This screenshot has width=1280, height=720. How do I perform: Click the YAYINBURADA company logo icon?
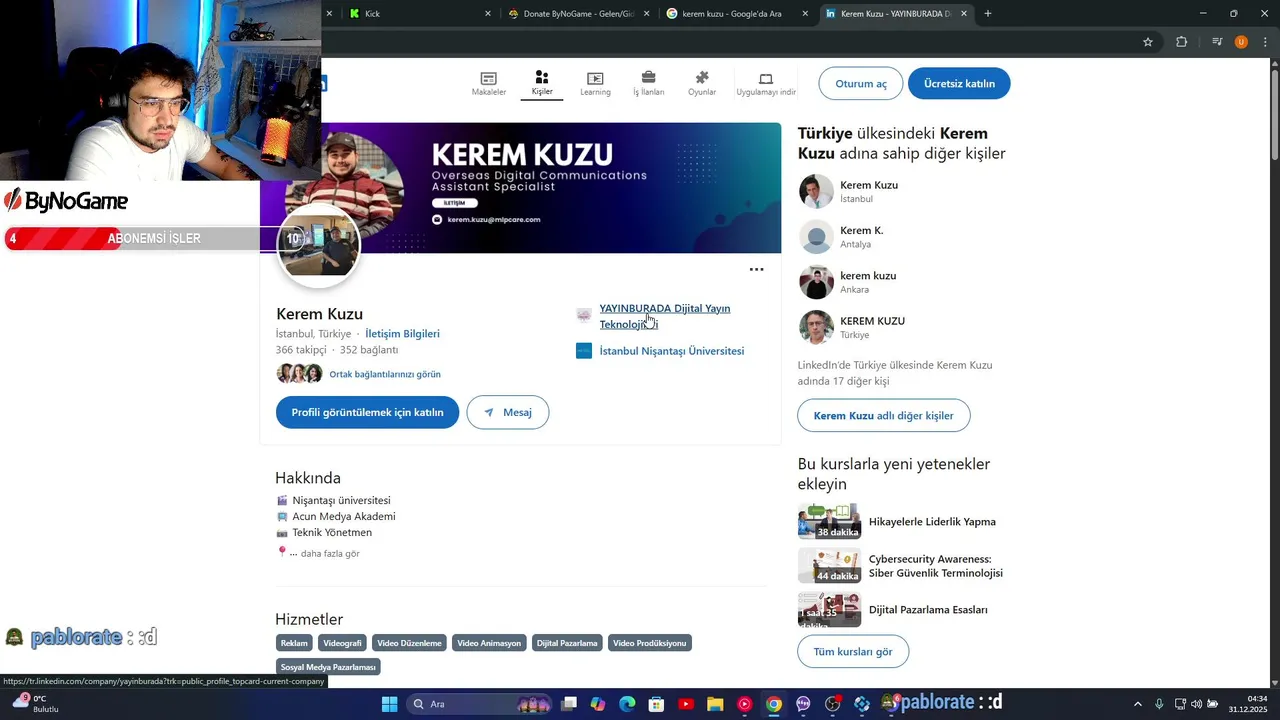[x=584, y=315]
